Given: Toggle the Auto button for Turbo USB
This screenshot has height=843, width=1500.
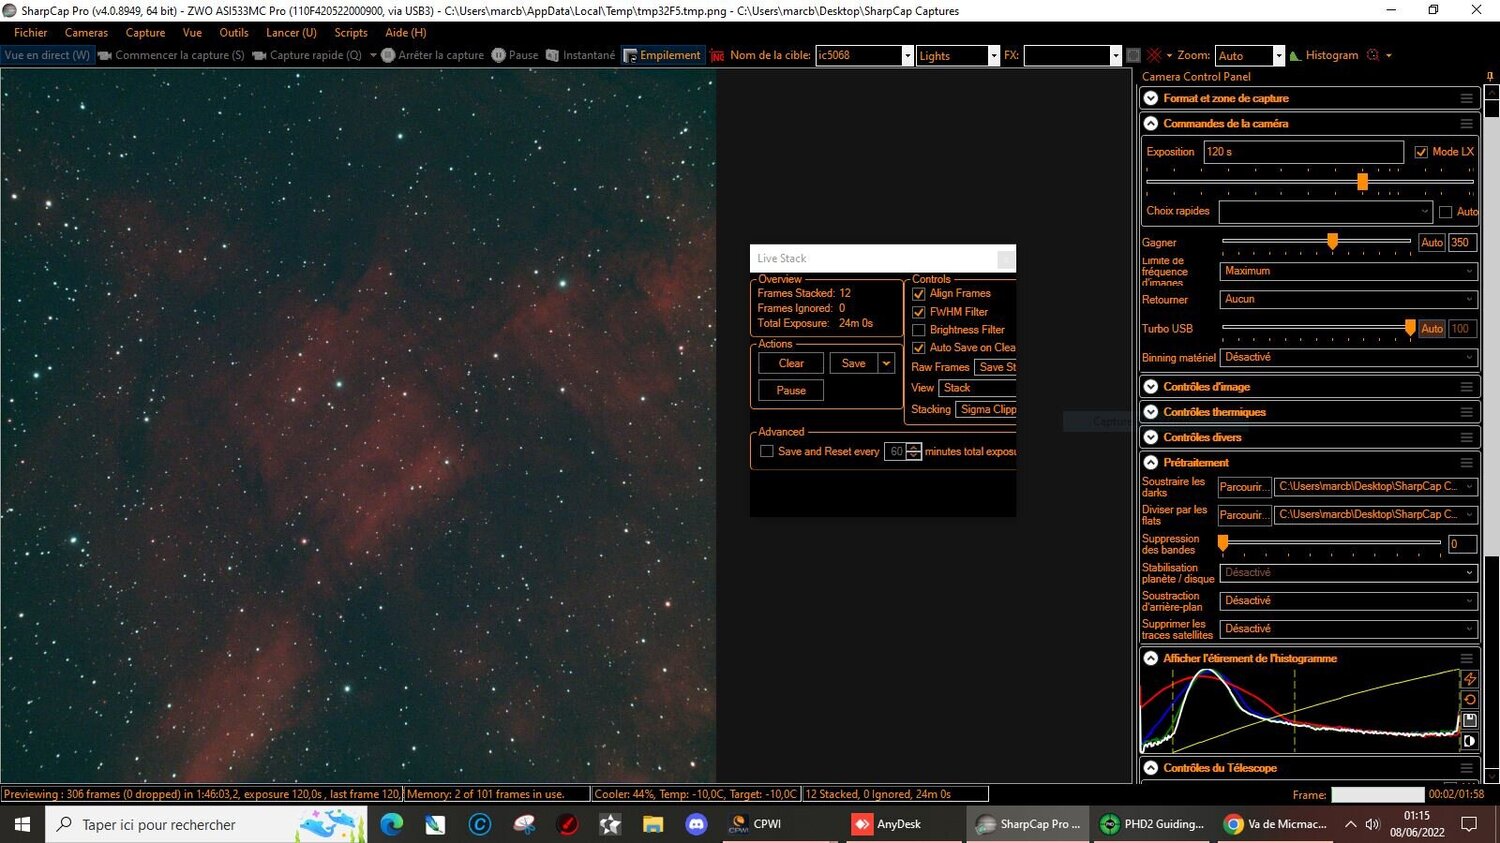Looking at the screenshot, I should (1432, 329).
